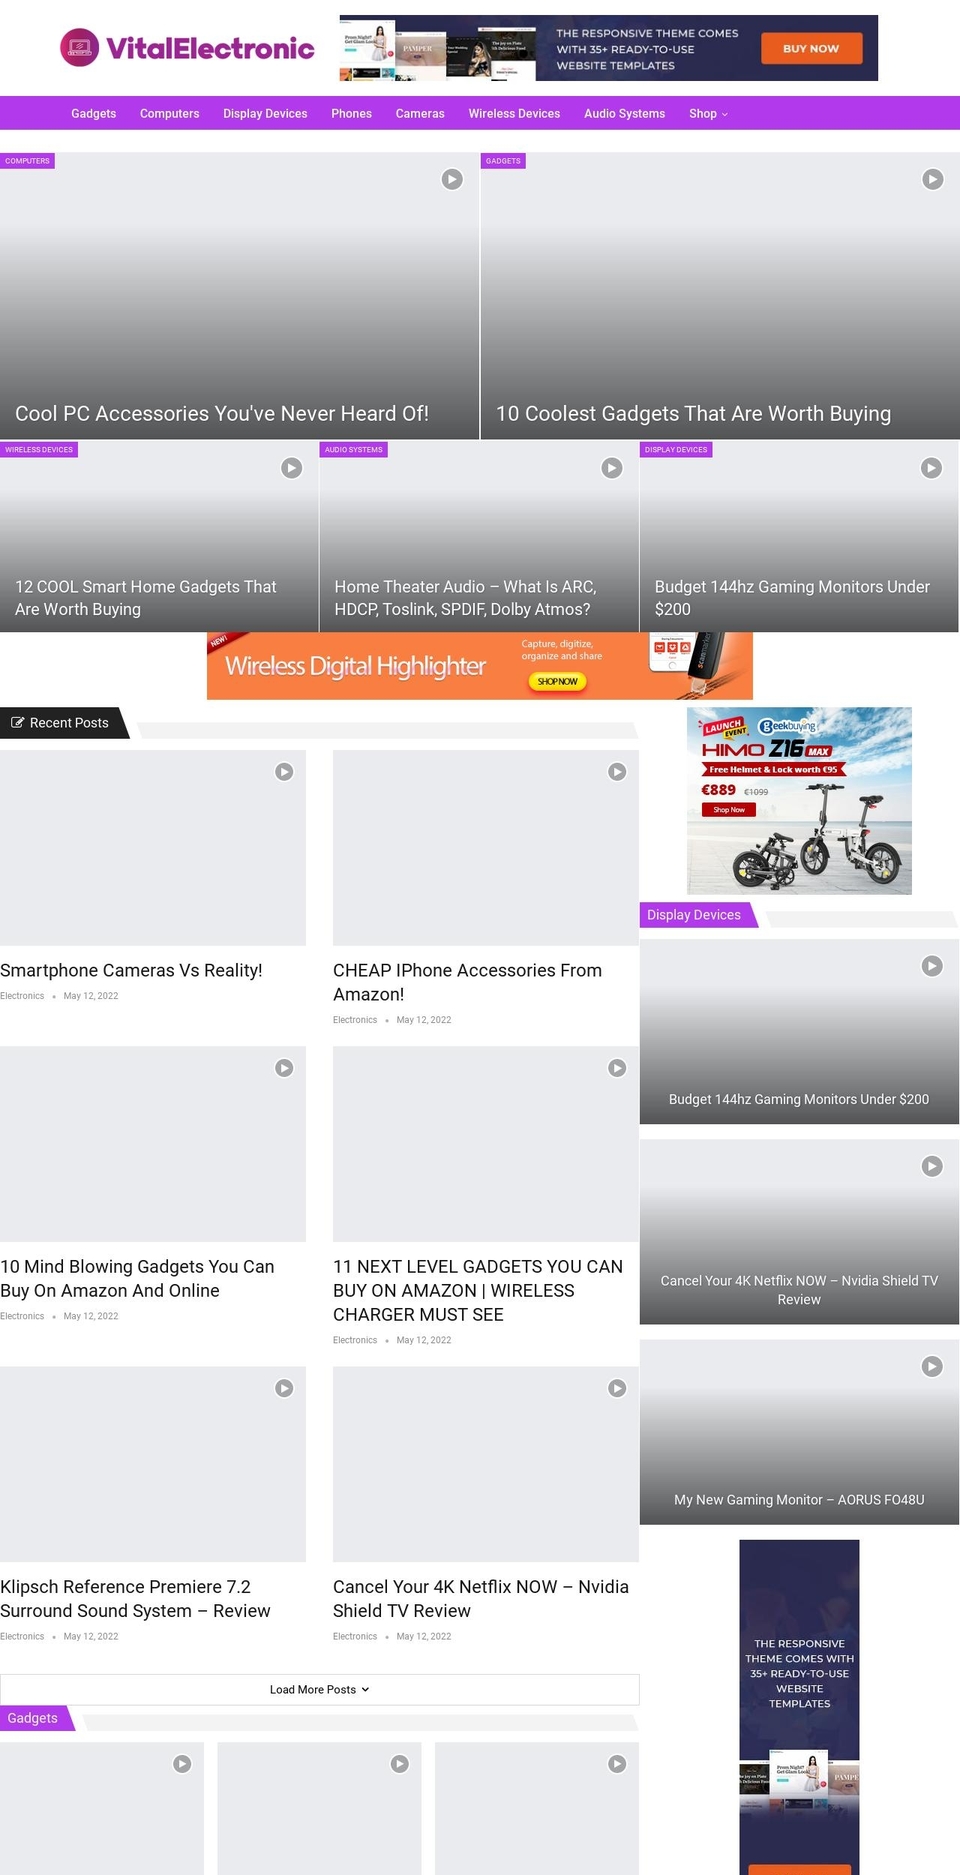Open 10 Mind Blowing Gadgets post title
This screenshot has height=1875, width=960.
[x=137, y=1278]
